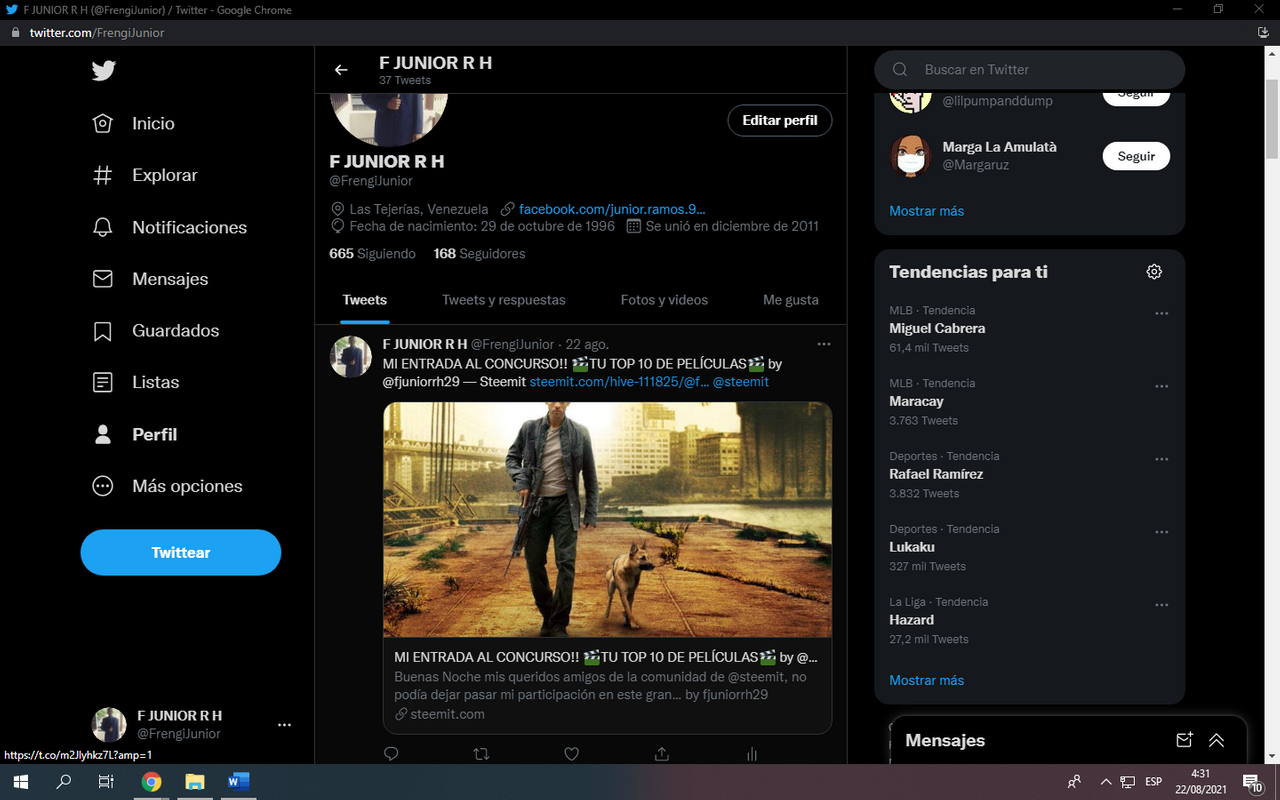Click the account avatar next to @FrengiJunior in sidebar
Viewport: 1280px width, 800px height.
tap(109, 725)
